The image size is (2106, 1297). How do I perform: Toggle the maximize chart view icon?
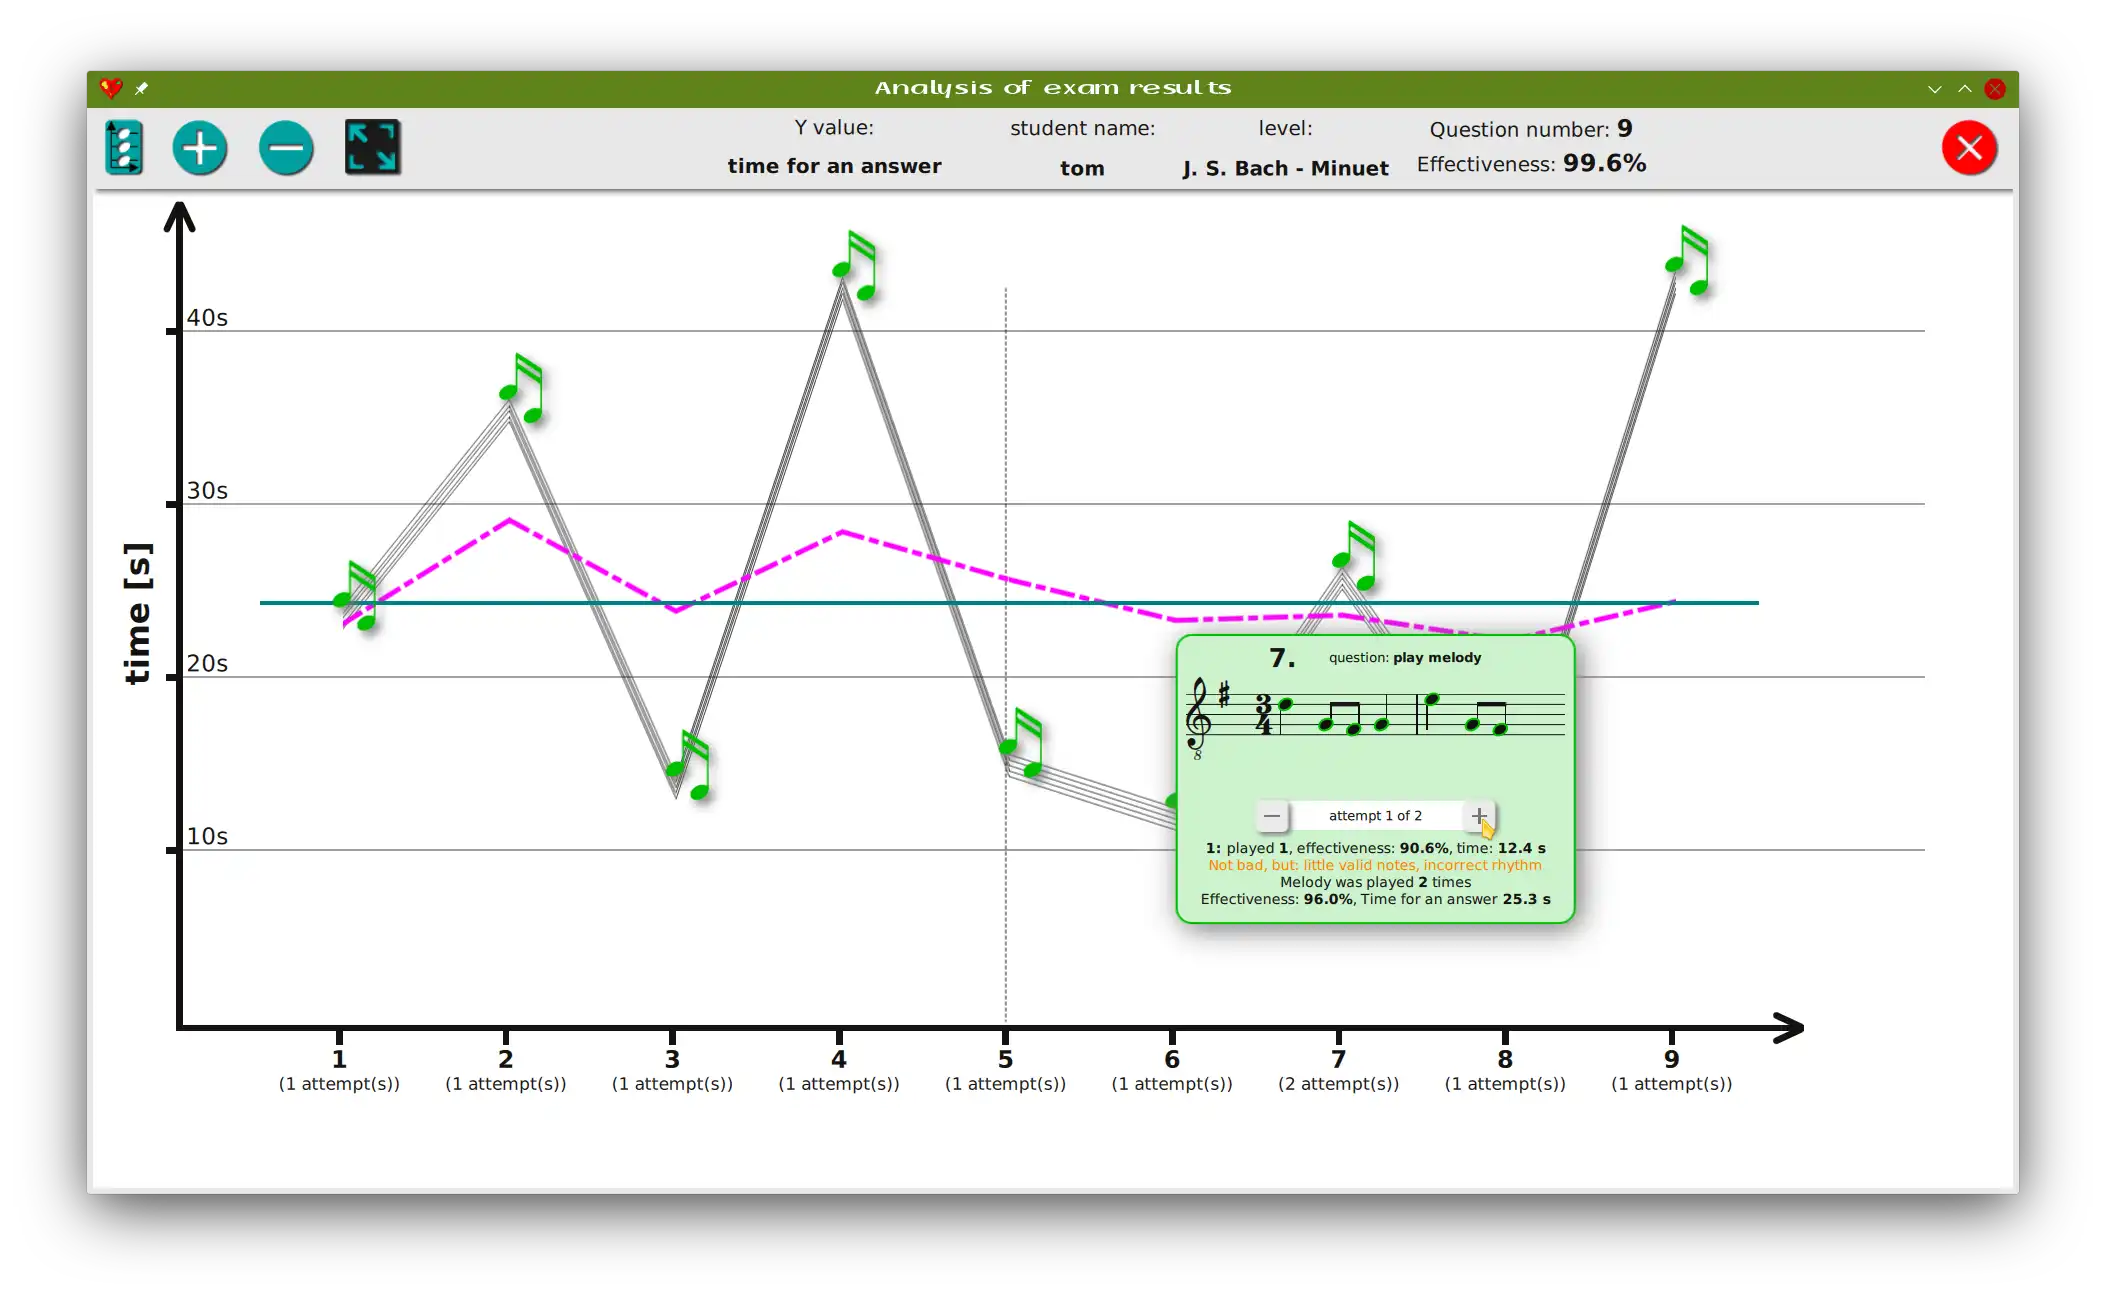[x=372, y=148]
